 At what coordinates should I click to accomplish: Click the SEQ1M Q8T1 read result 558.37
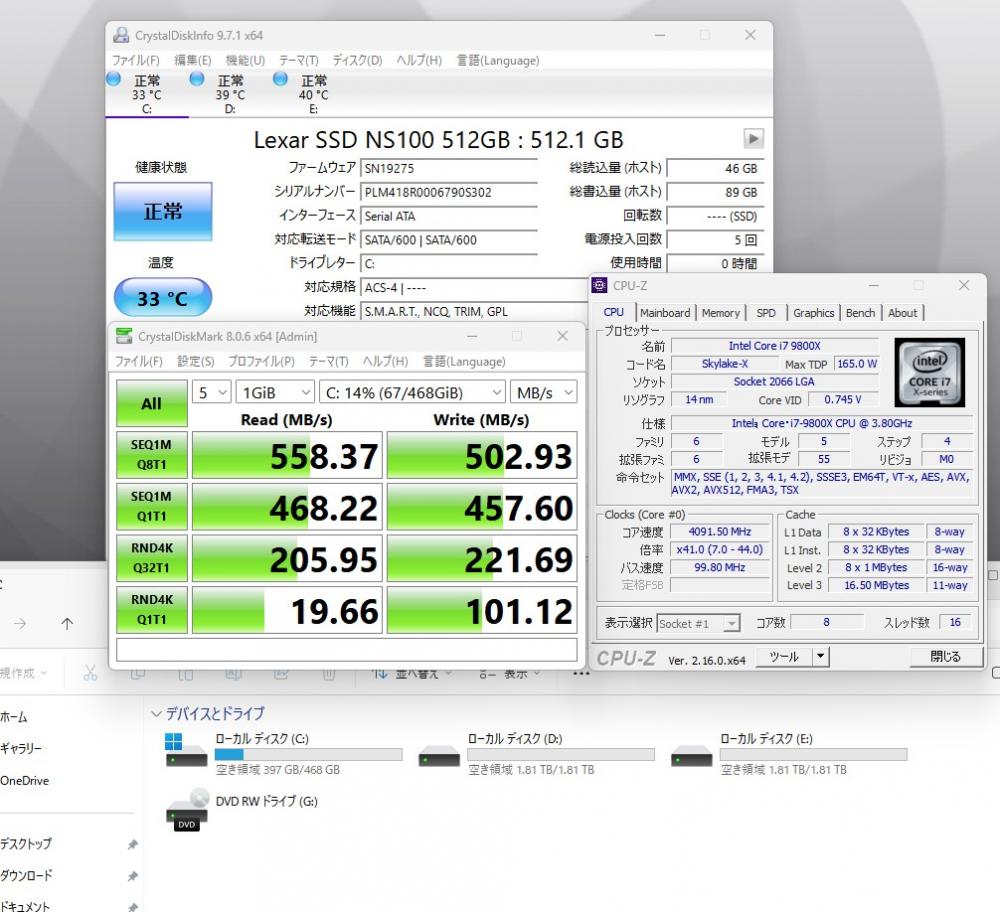(287, 455)
